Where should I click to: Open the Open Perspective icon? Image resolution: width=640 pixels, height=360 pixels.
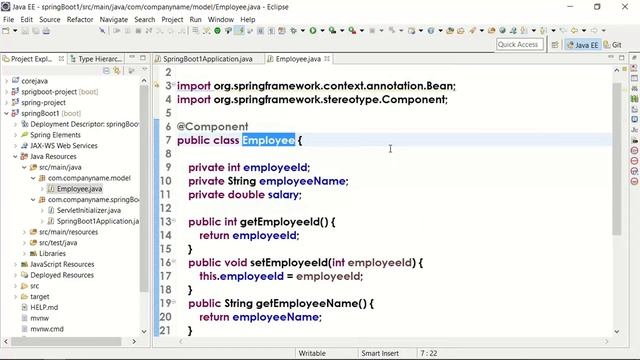pyautogui.click(x=555, y=45)
